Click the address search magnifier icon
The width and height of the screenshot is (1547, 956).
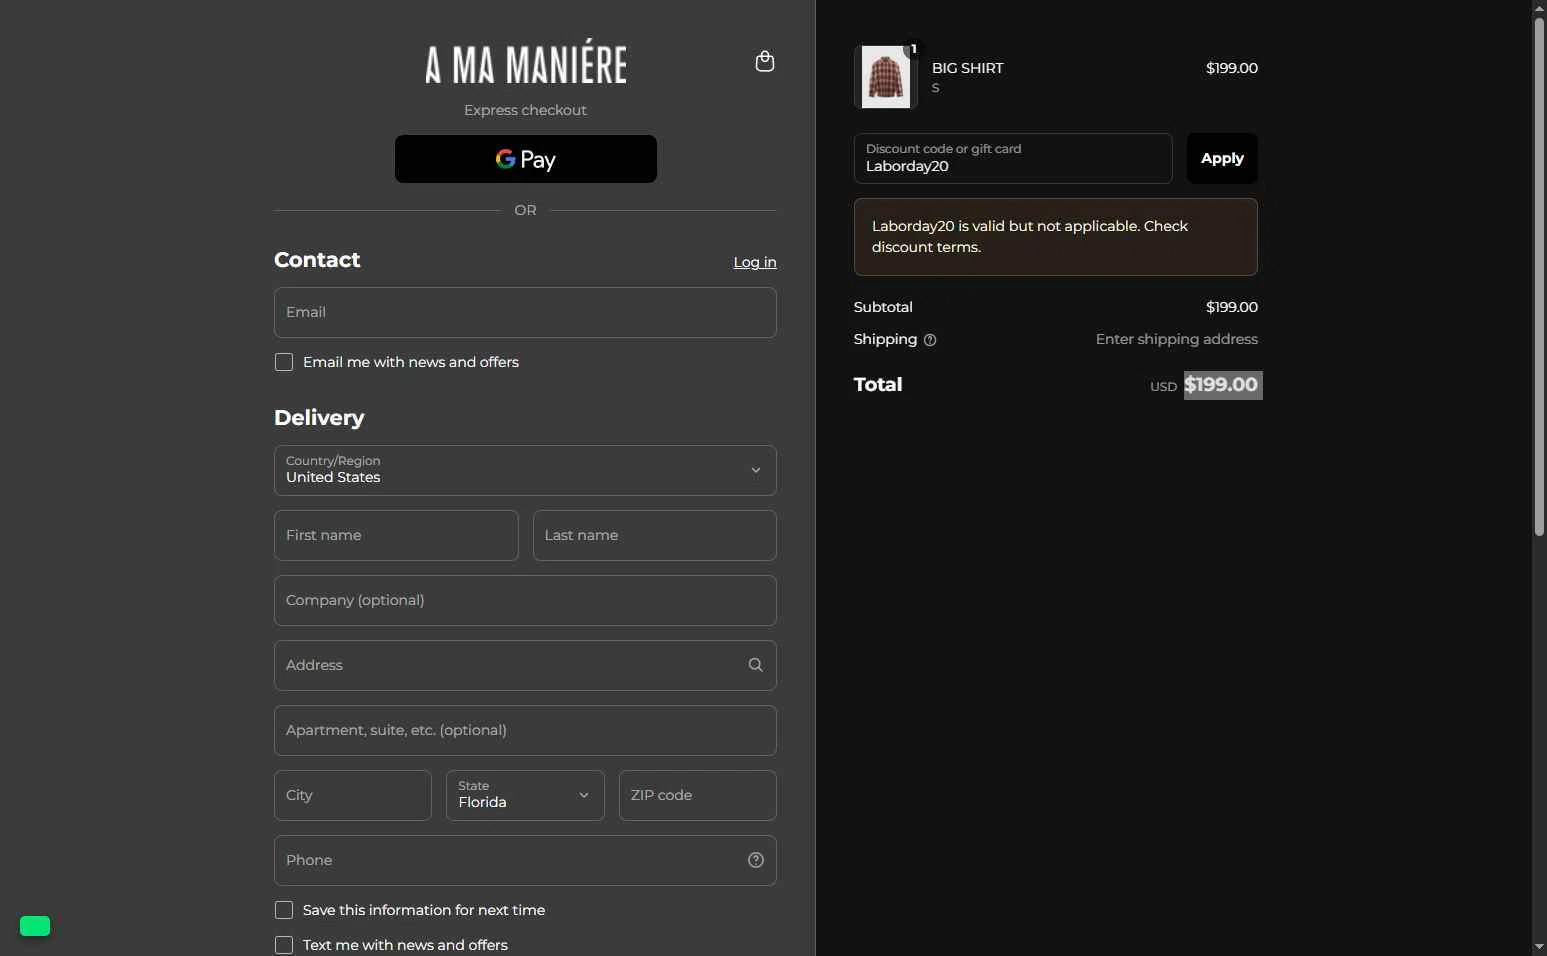(x=756, y=665)
